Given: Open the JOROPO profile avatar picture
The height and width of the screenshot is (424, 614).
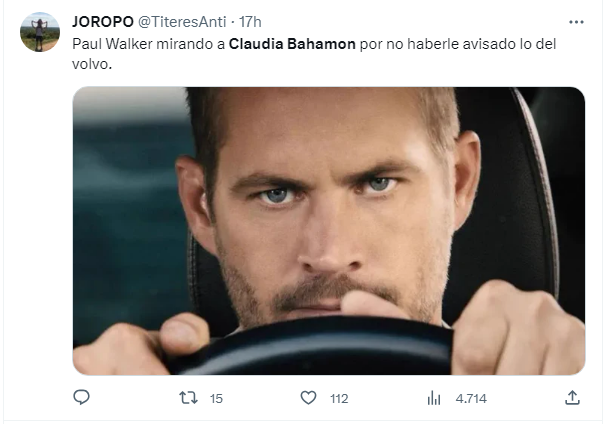Looking at the screenshot, I should [40, 32].
